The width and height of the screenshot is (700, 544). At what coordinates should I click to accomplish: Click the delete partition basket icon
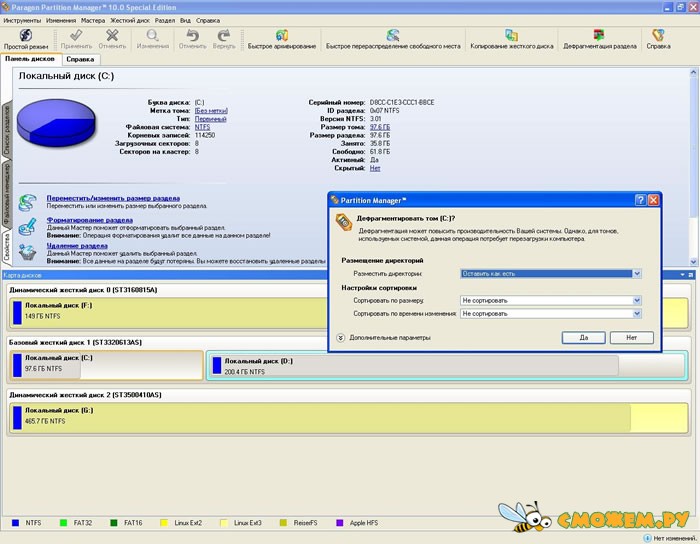click(27, 252)
